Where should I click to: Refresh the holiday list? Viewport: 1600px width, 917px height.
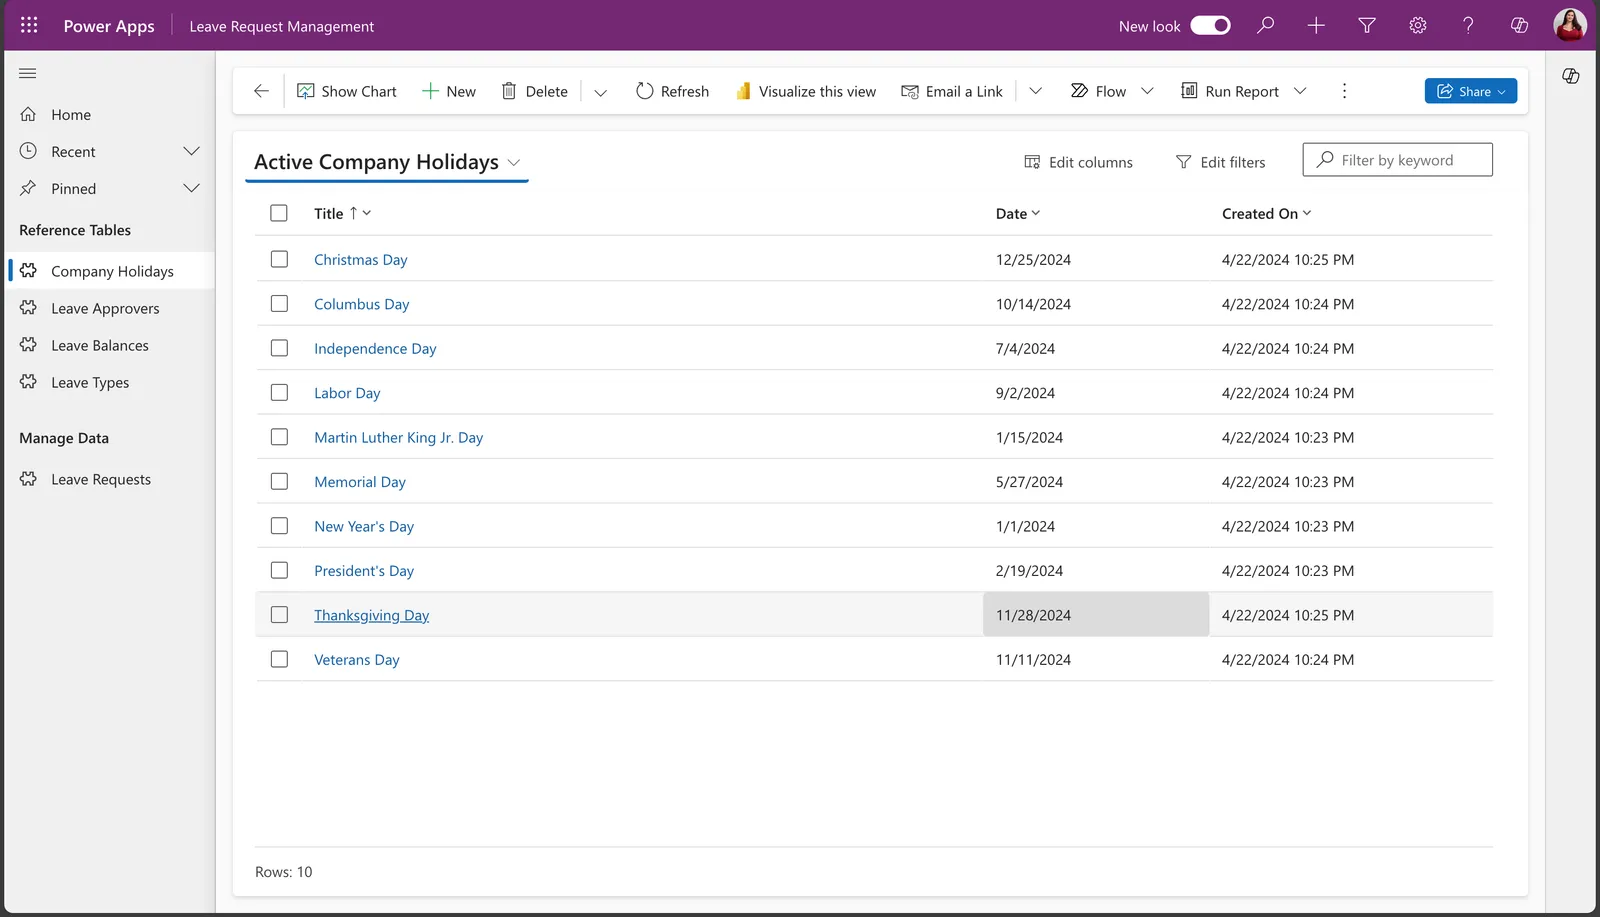coord(672,91)
